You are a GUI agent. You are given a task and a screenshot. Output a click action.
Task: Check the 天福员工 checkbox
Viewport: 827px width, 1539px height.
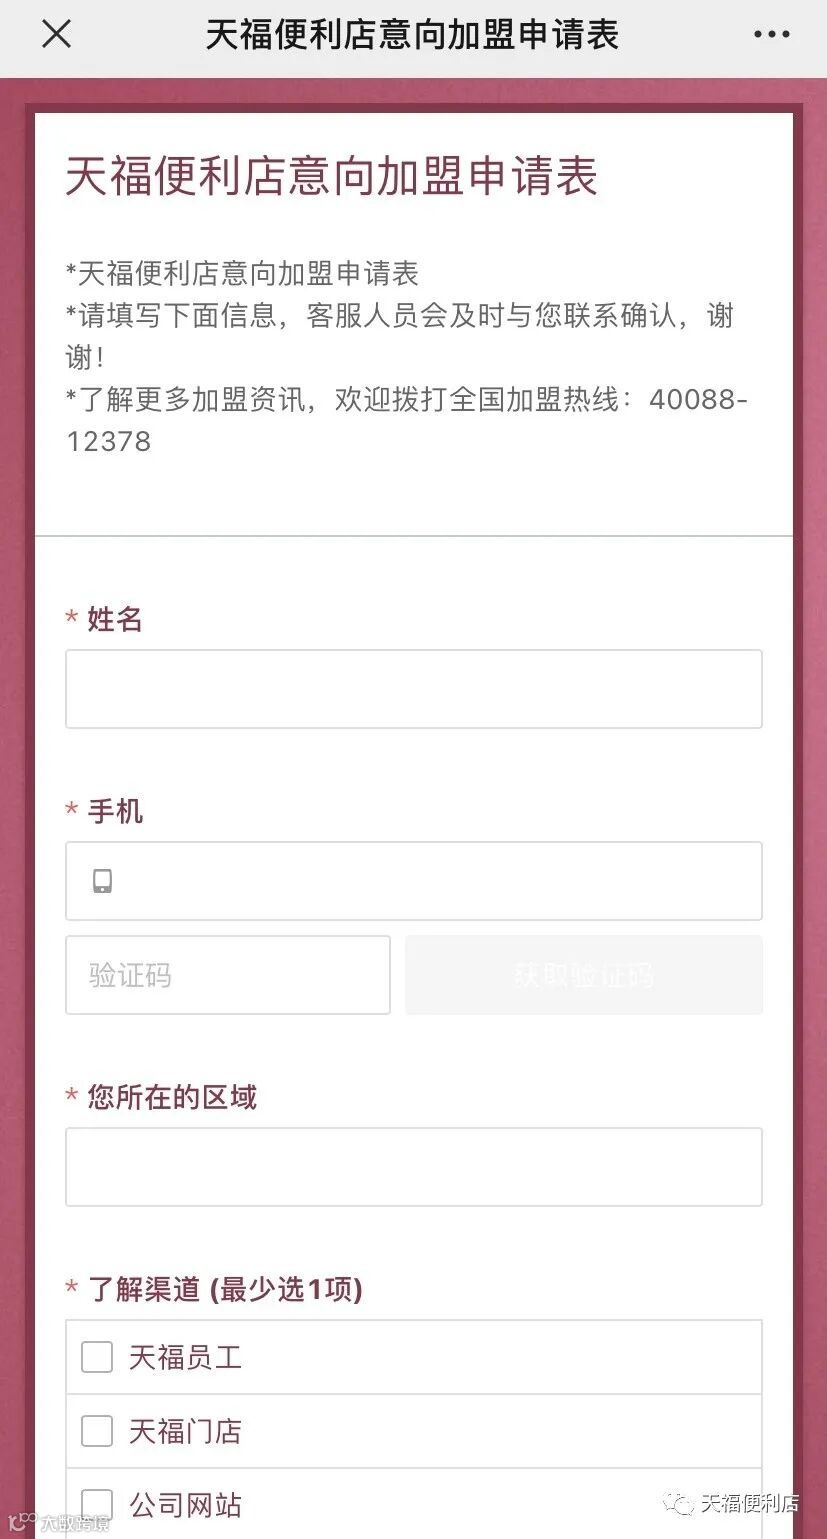[x=97, y=1357]
